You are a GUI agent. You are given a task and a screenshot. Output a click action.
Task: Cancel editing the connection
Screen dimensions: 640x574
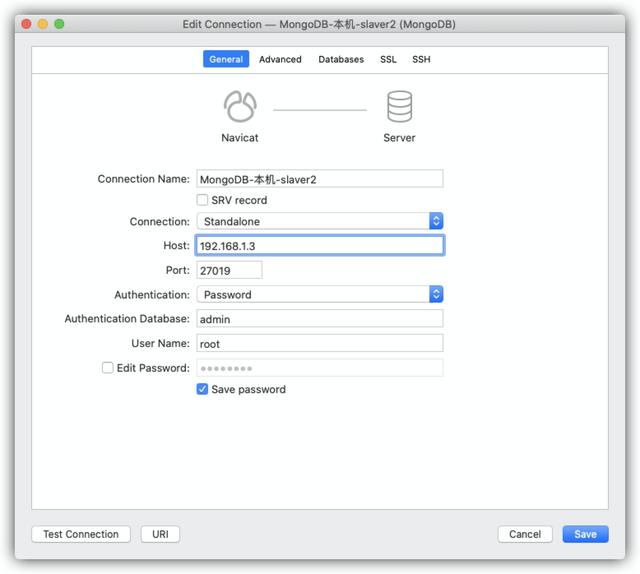pos(525,534)
